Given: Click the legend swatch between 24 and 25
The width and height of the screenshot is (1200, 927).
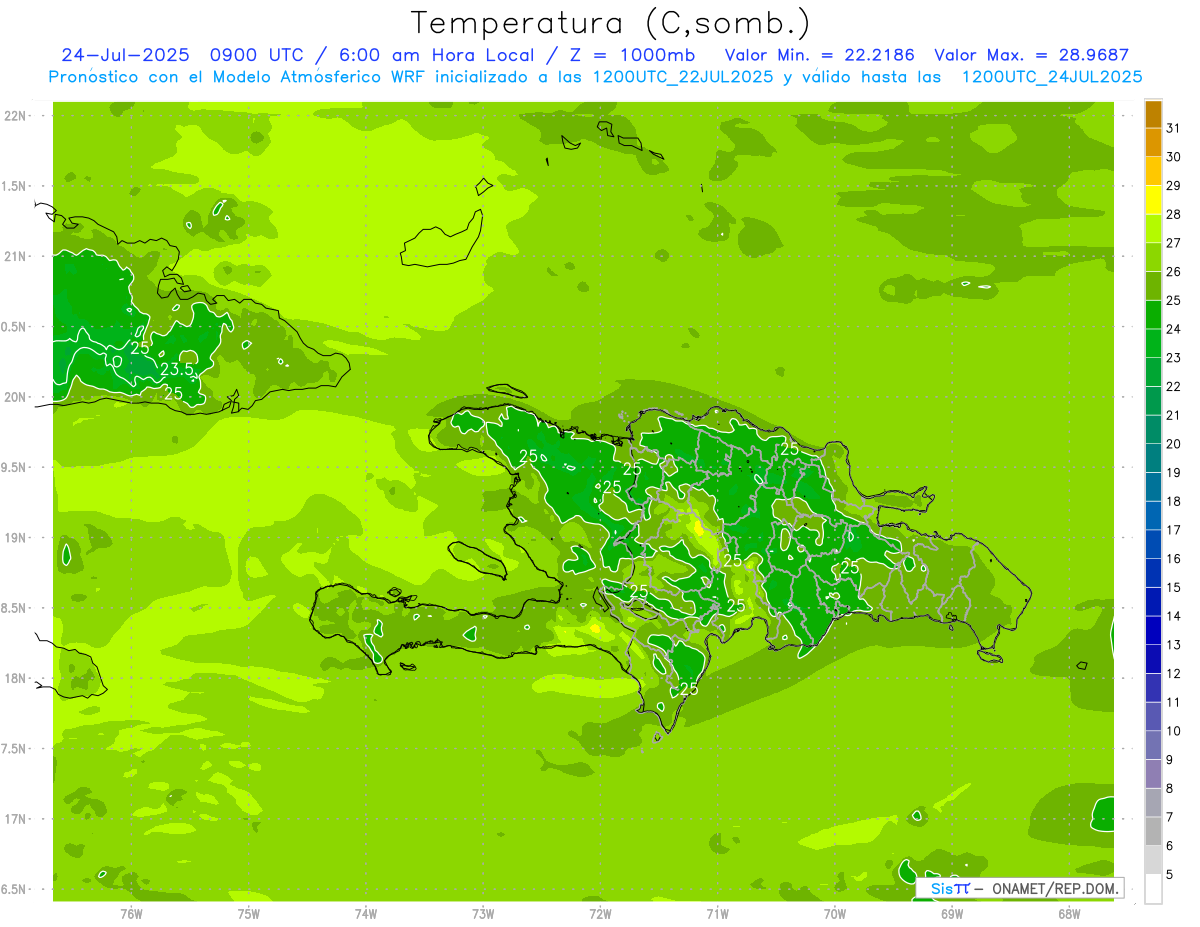Looking at the screenshot, I should pos(1153,315).
